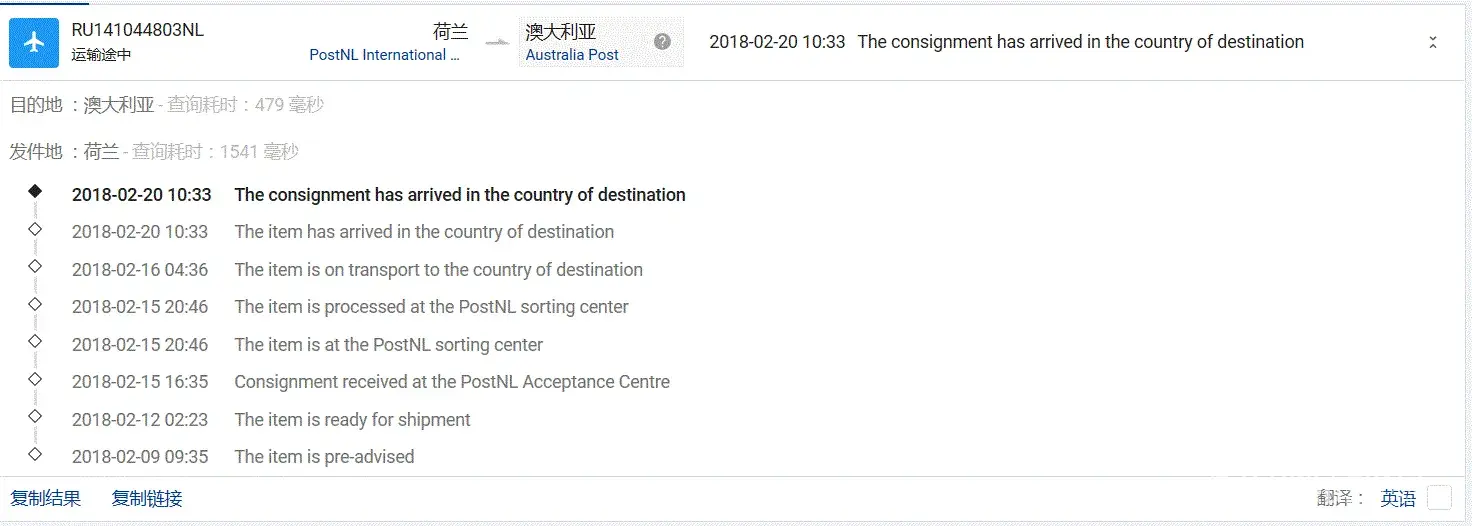This screenshot has height=526, width=1472.
Task: Click the 'ready for shipment' event row
Action: point(352,420)
